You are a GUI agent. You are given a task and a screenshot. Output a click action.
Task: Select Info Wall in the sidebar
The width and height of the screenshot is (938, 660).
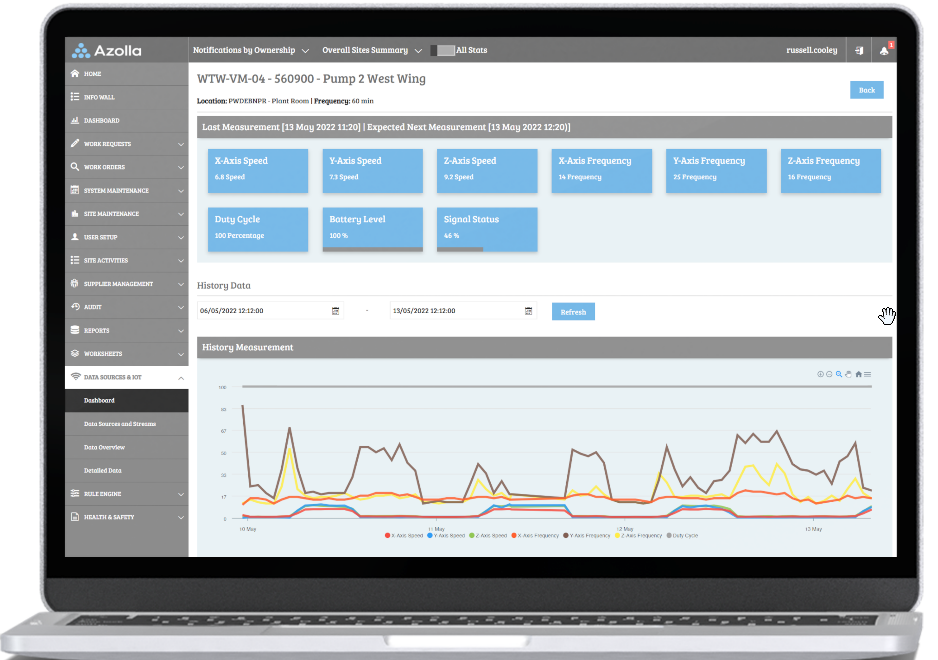click(99, 97)
